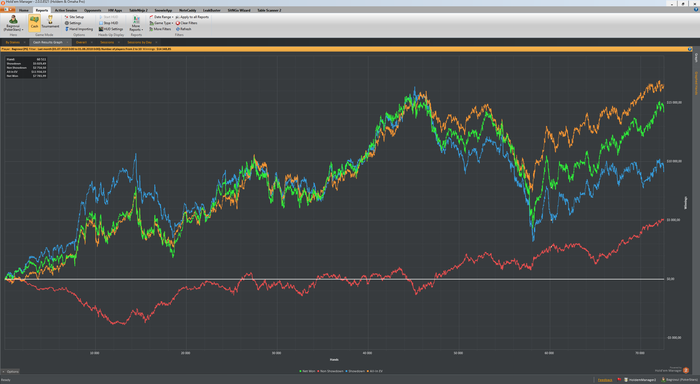This screenshot has width=700, height=384.
Task: Clear Filters with the red icon
Action: pos(187,23)
